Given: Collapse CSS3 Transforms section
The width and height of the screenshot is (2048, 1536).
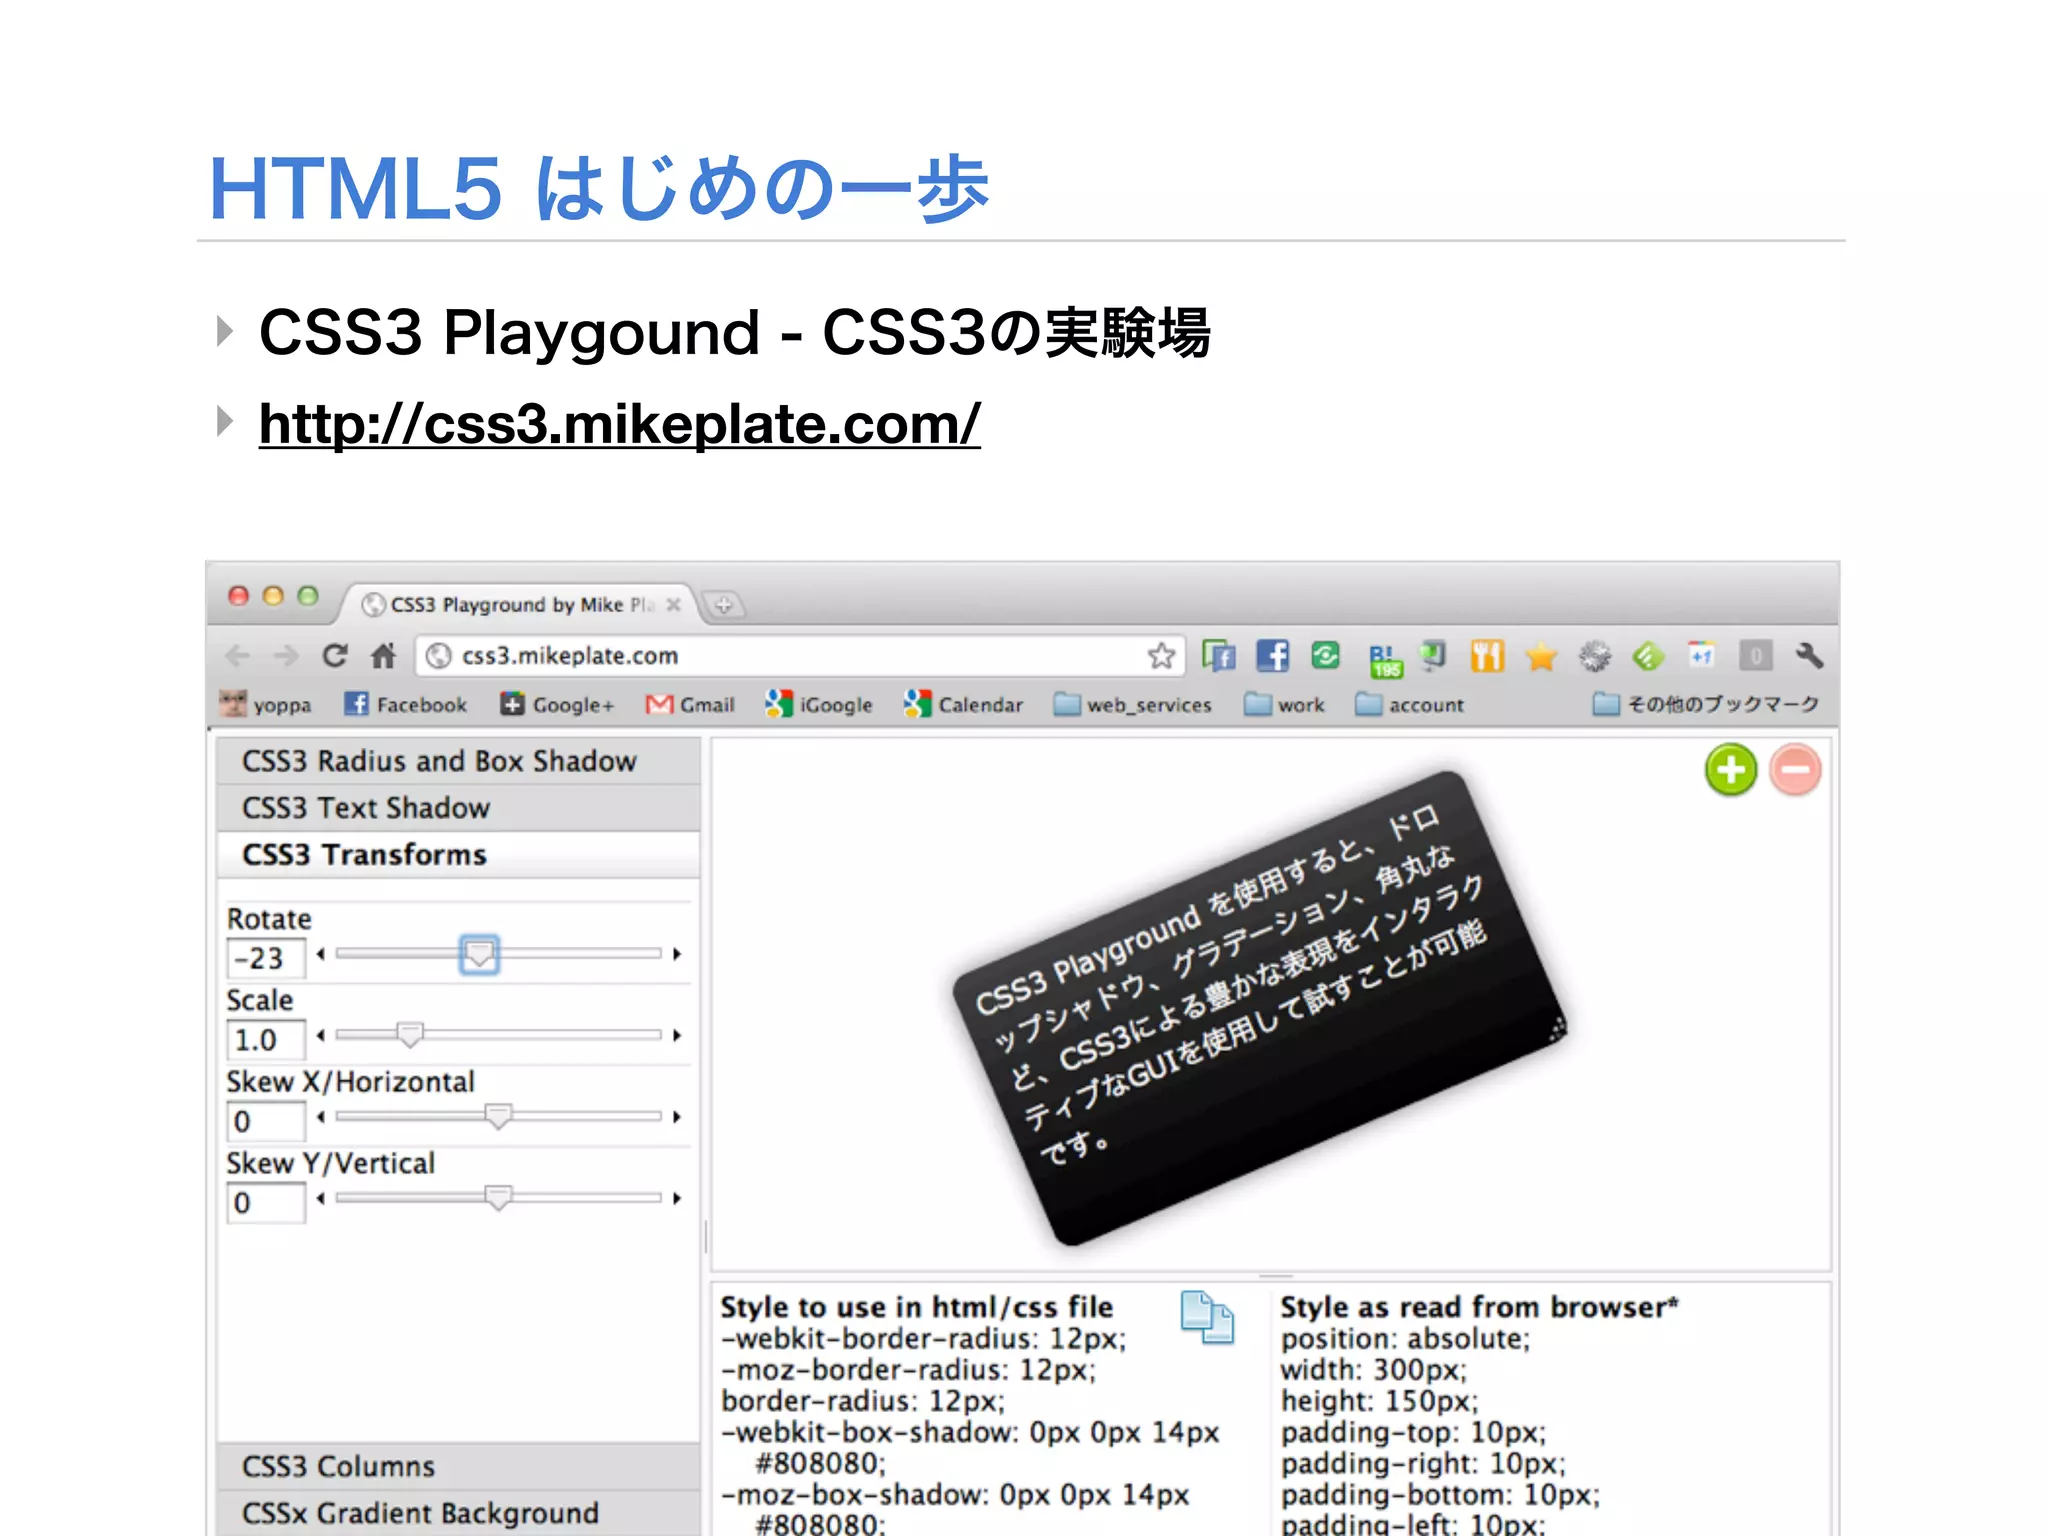Looking at the screenshot, I should pos(458,855).
